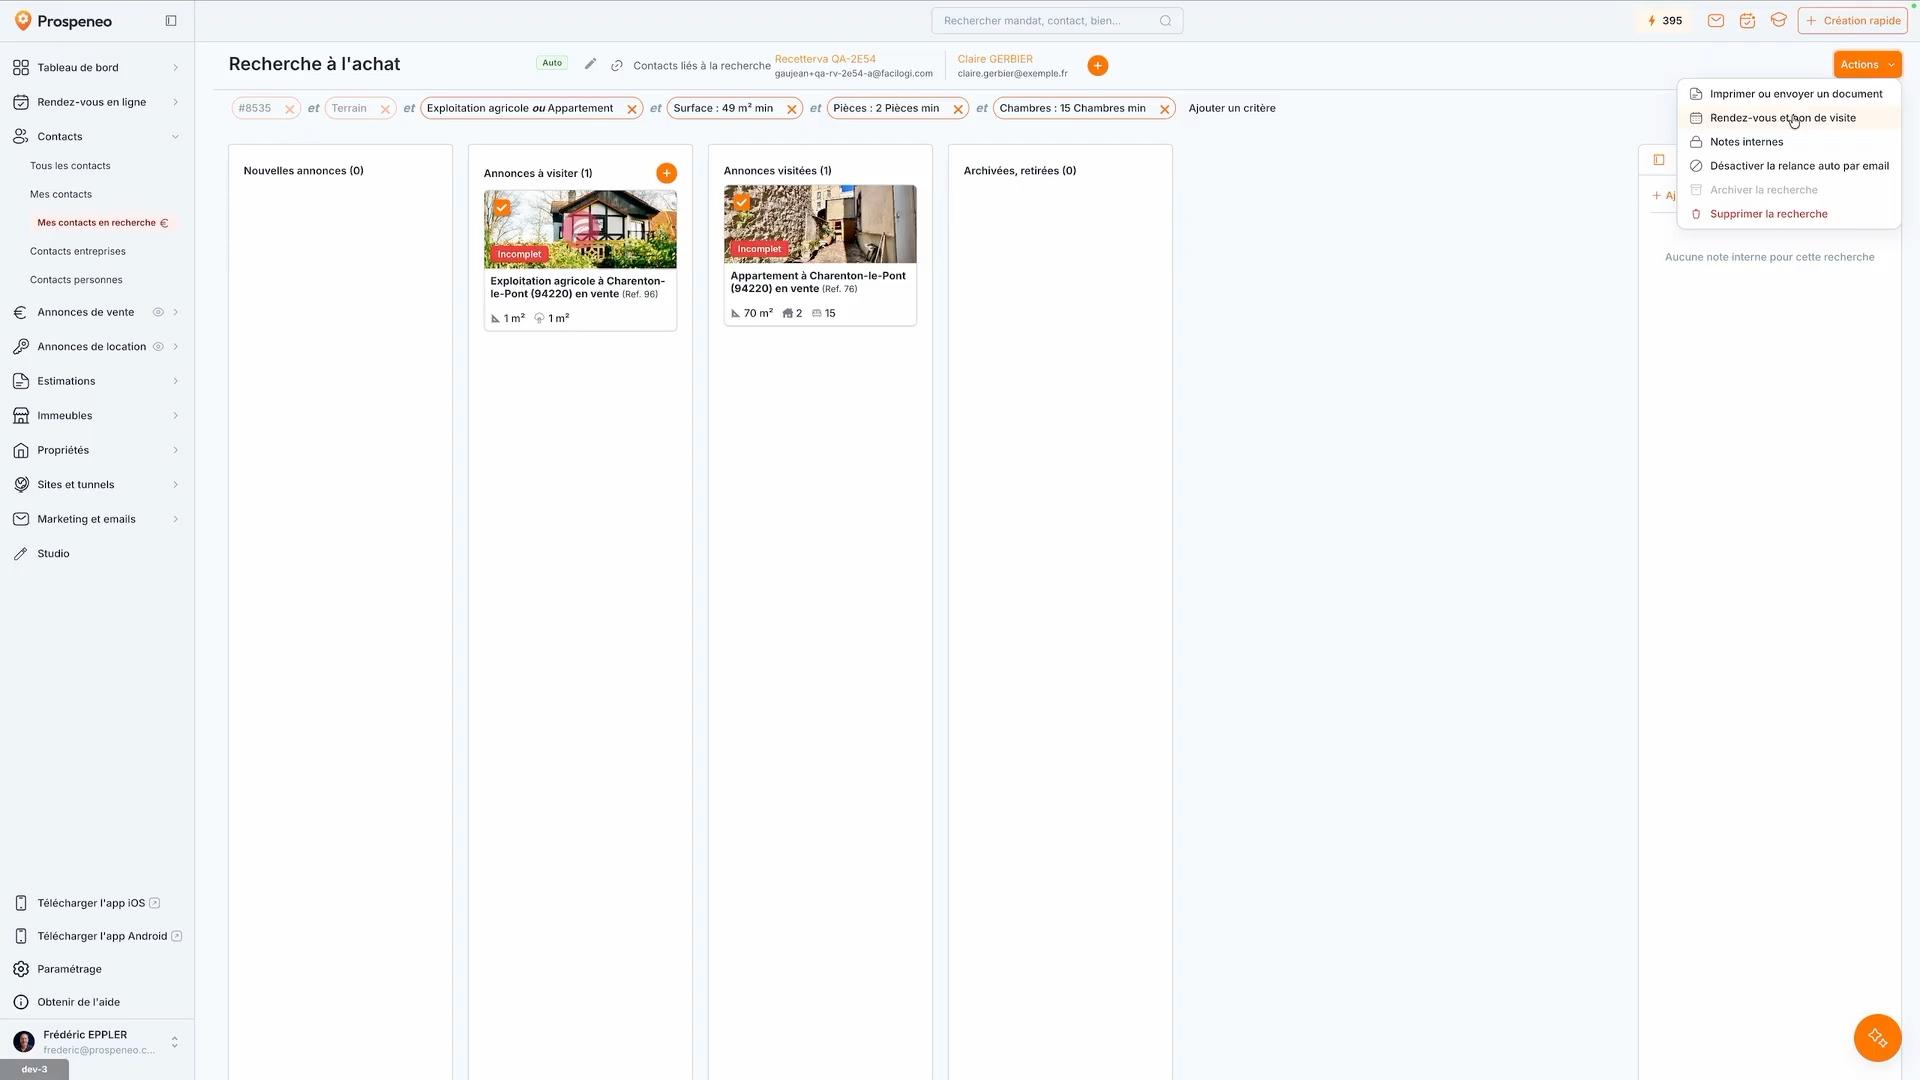Click the link icon before Contacts liés
1920x1080 pixels.
click(x=617, y=66)
